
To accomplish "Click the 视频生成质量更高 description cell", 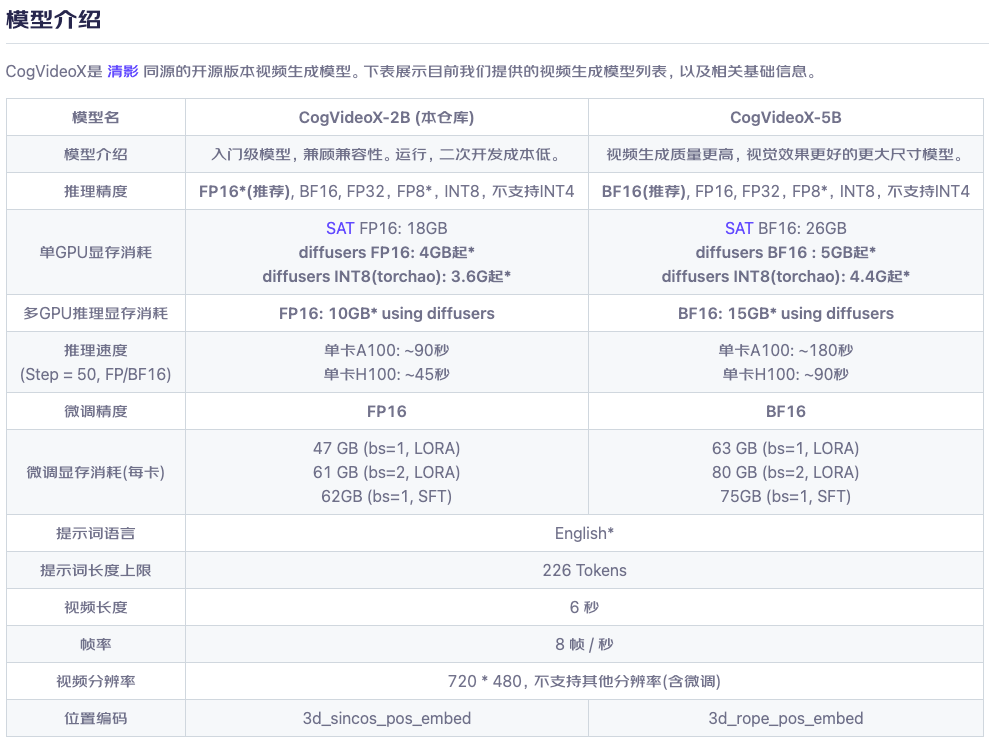I will pyautogui.click(x=786, y=155).
